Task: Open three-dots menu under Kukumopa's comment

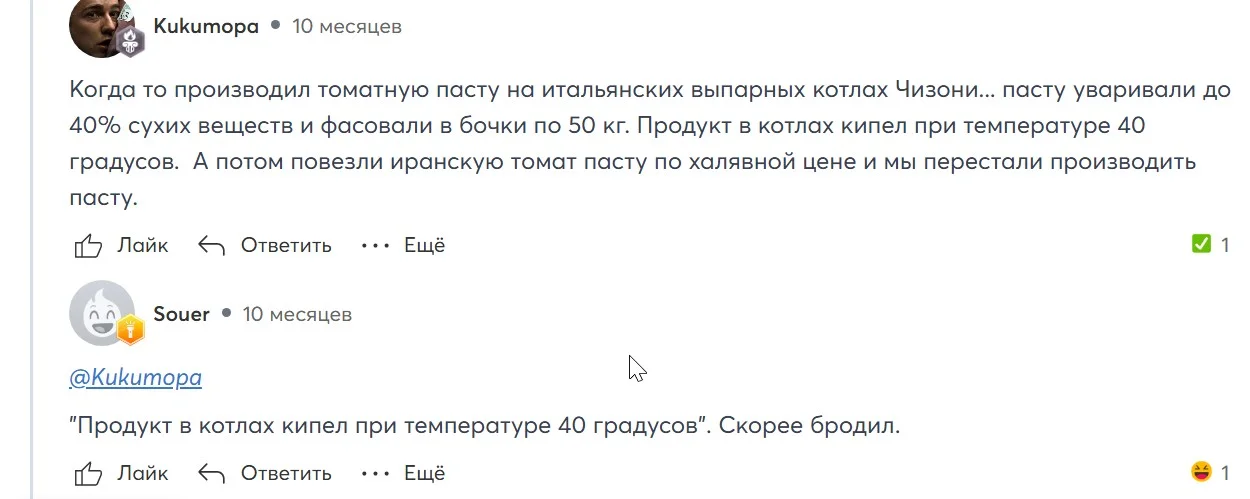Action: point(375,245)
